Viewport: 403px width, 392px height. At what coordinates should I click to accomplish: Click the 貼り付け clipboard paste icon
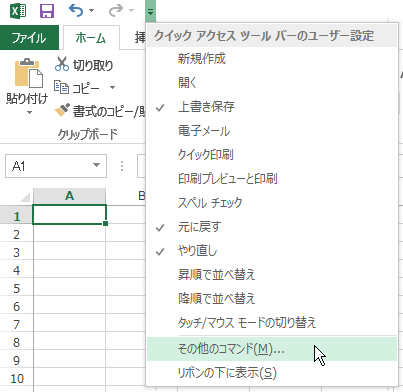point(29,73)
